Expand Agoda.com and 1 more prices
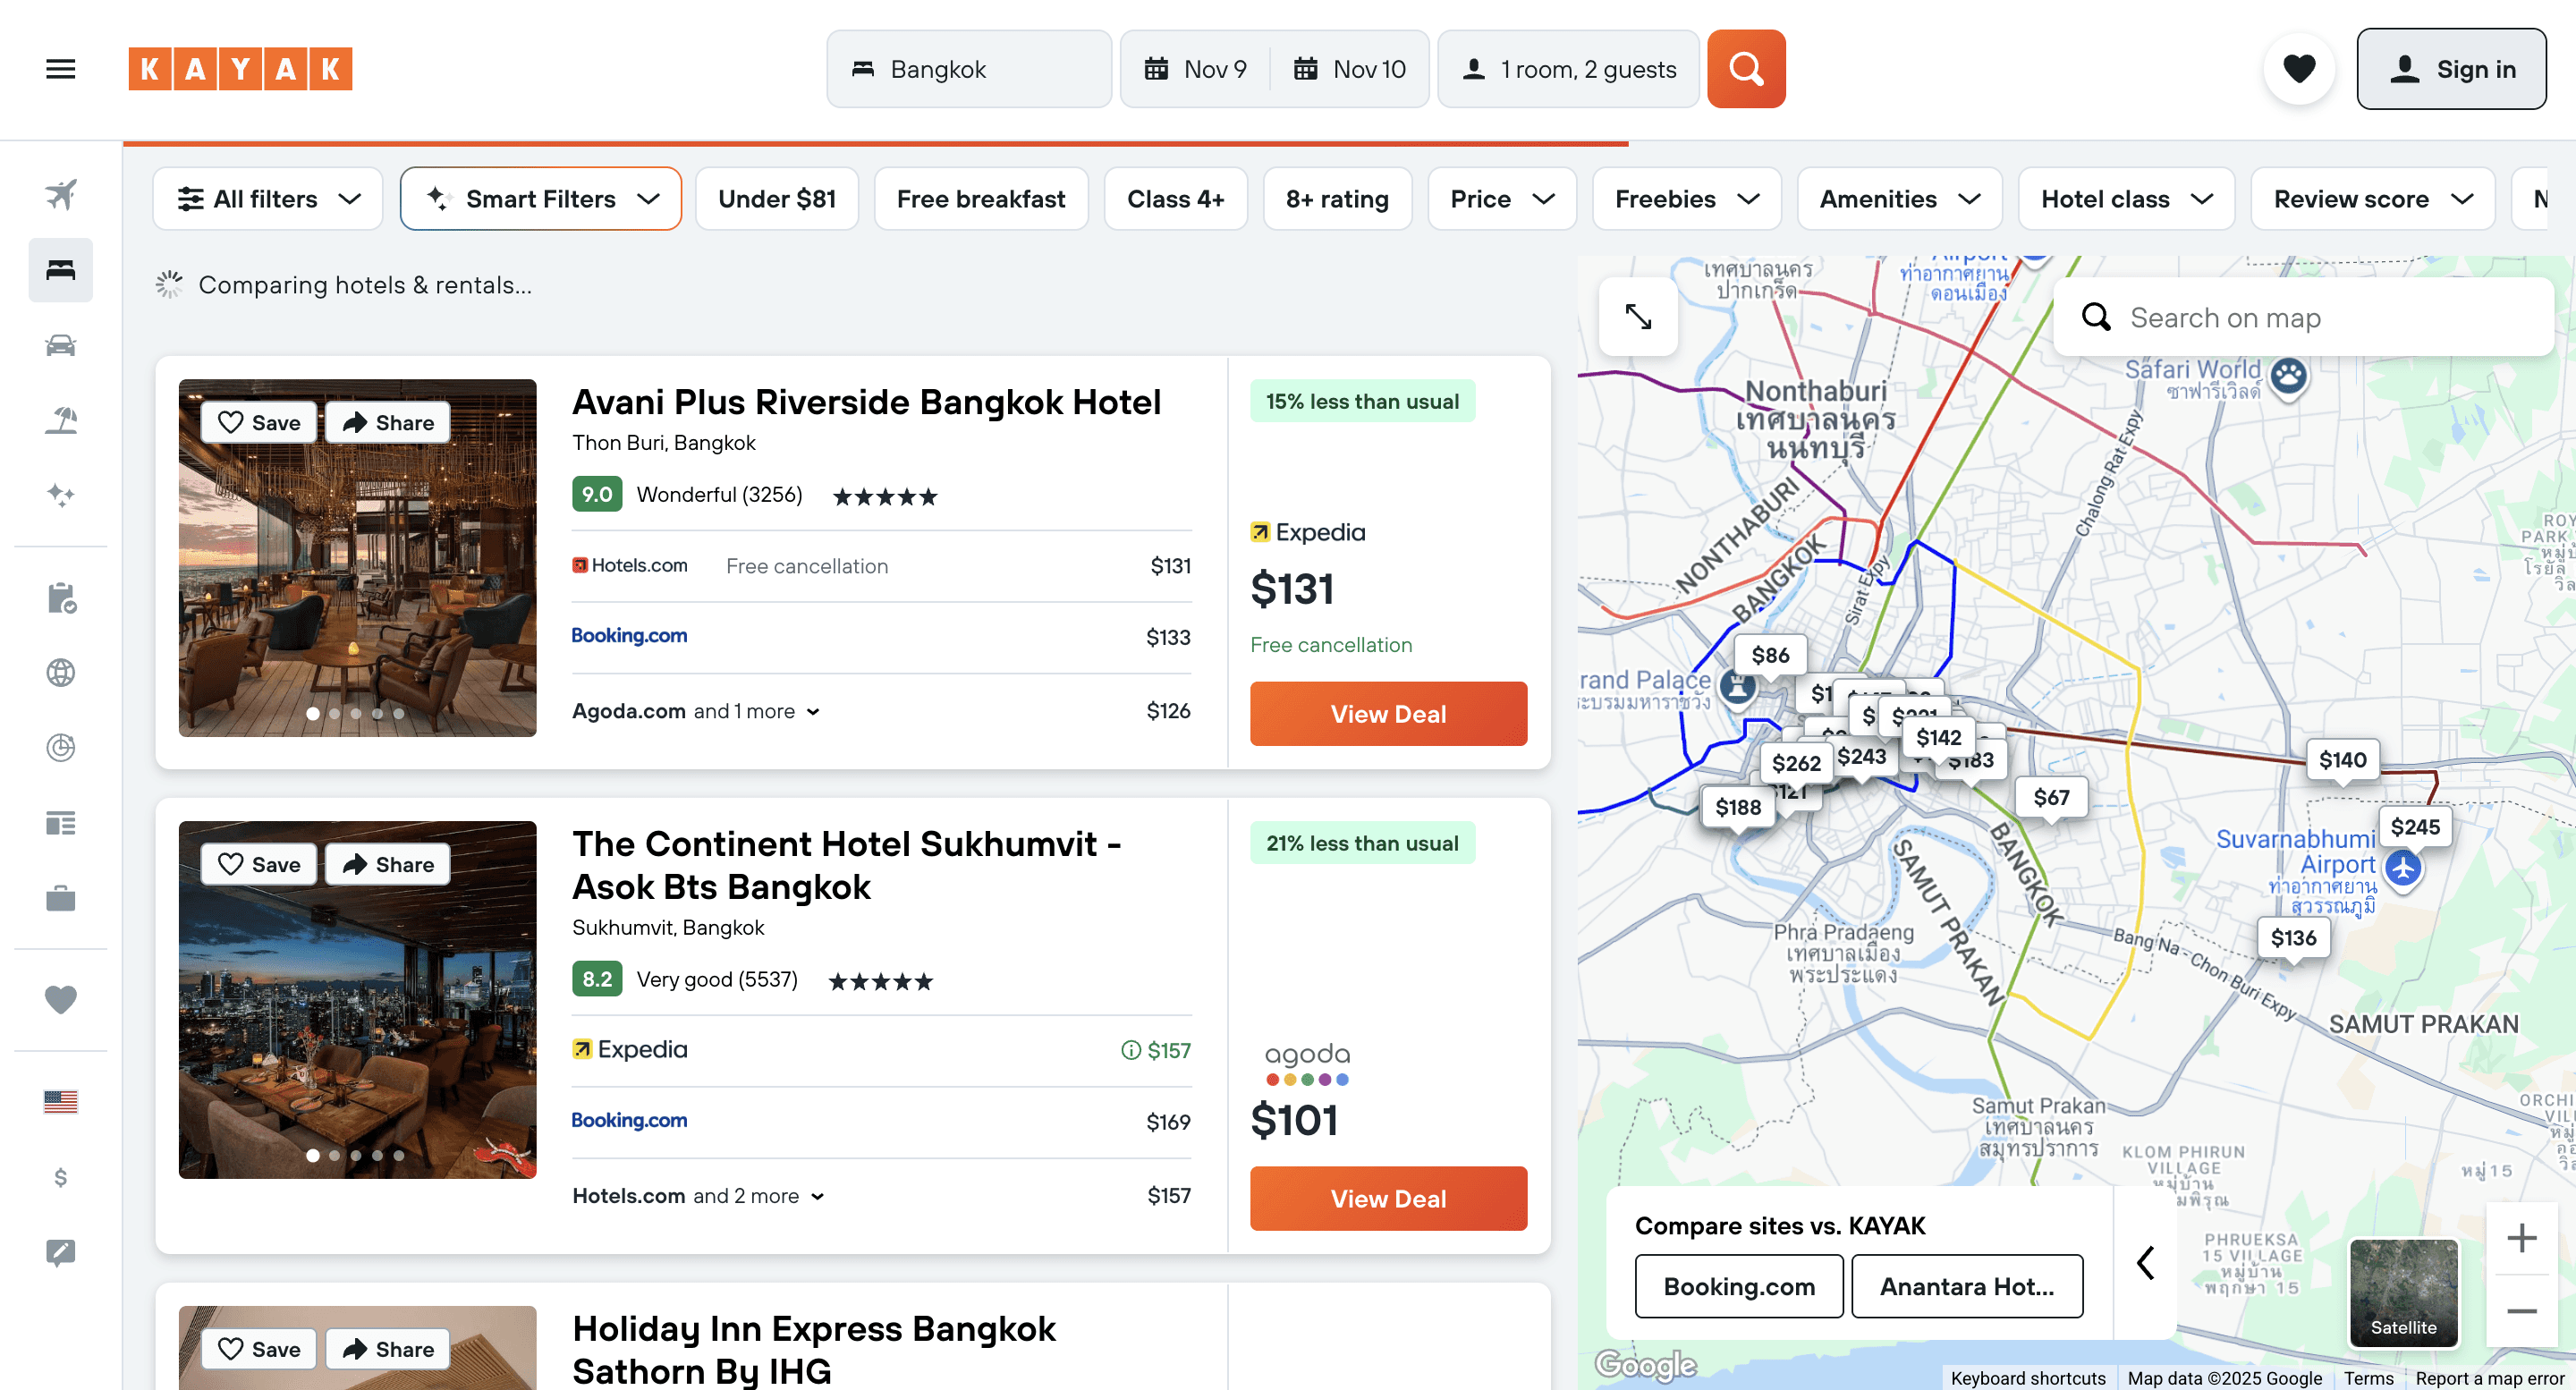 (x=696, y=710)
